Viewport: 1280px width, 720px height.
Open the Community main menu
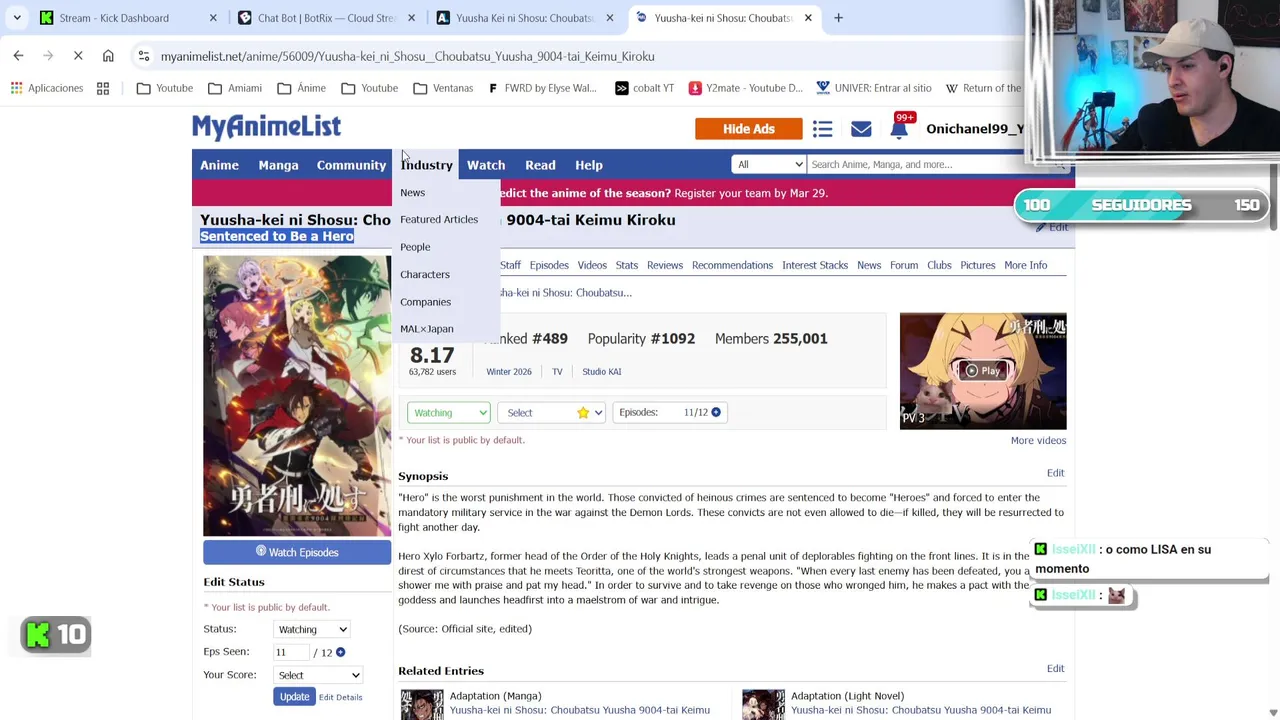351,165
